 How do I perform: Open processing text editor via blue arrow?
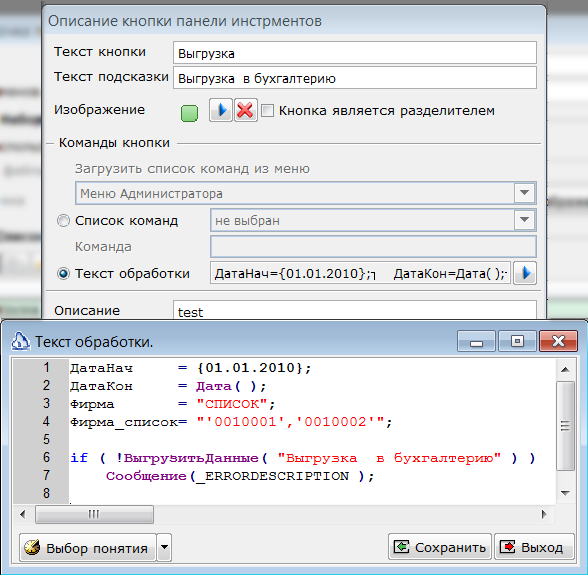pyautogui.click(x=525, y=273)
